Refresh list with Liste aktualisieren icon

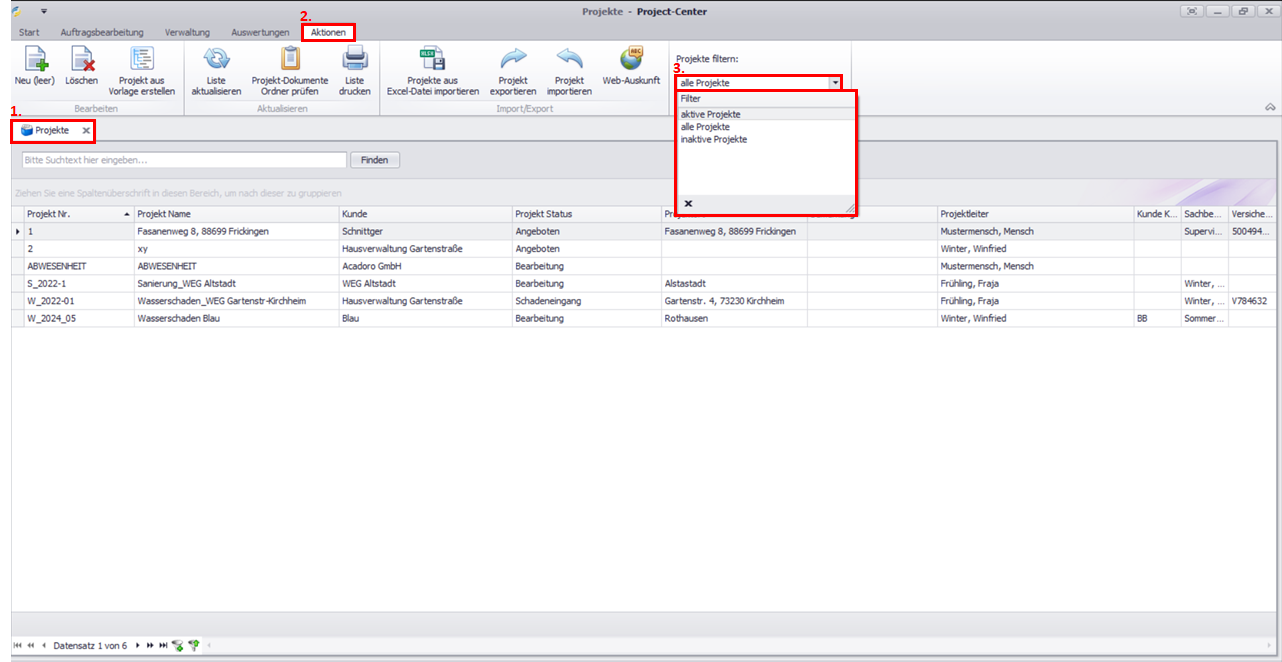(x=216, y=60)
